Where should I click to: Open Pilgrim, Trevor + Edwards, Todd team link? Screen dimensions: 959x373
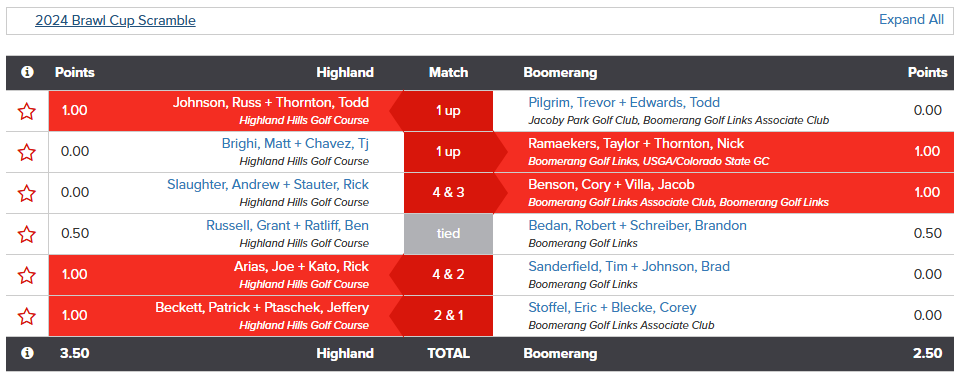[624, 102]
